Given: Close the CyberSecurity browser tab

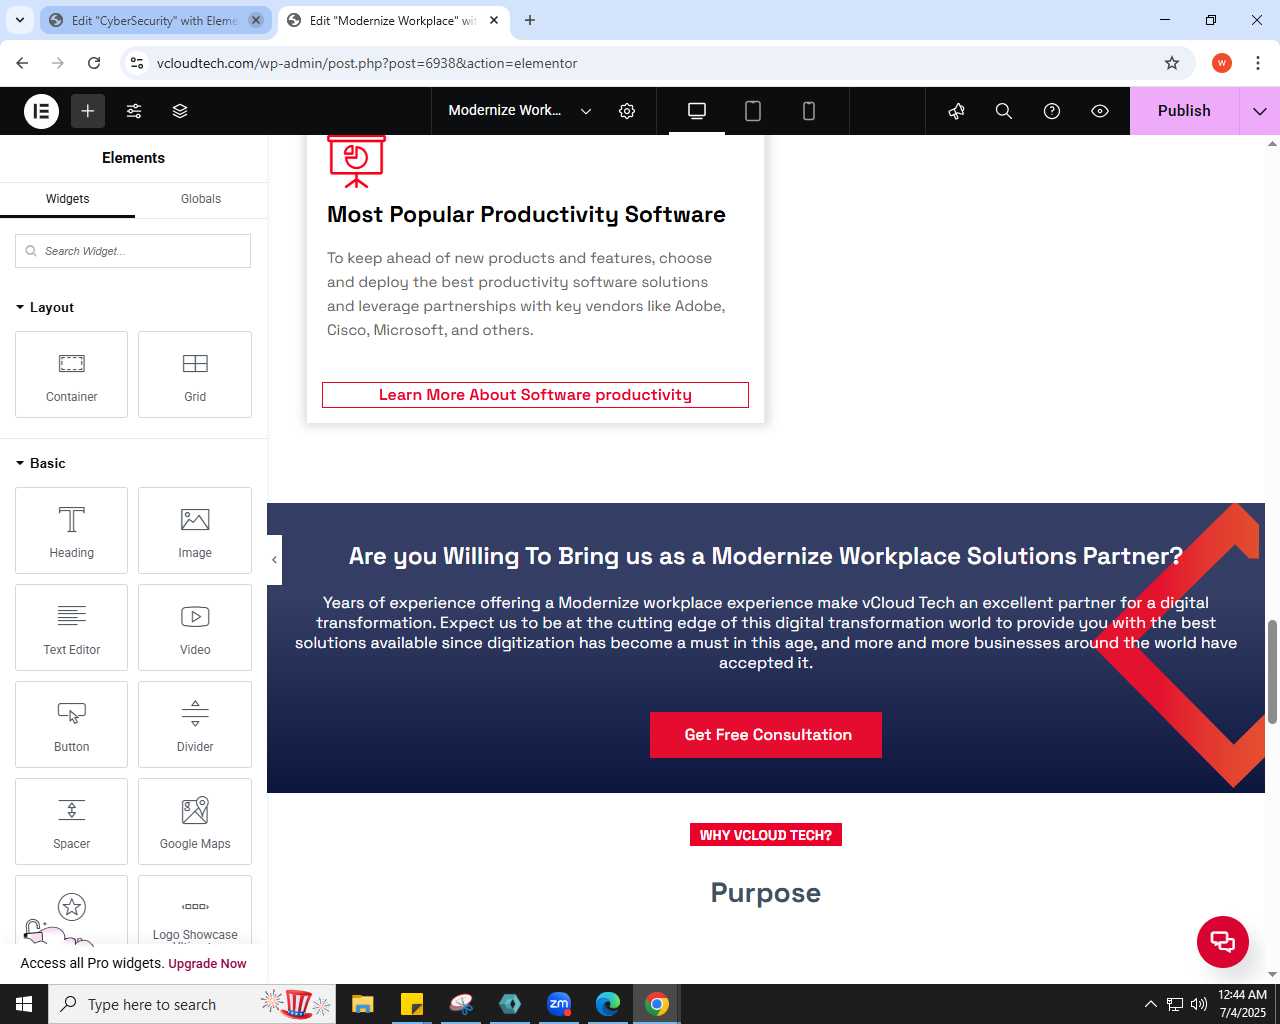Looking at the screenshot, I should (256, 20).
